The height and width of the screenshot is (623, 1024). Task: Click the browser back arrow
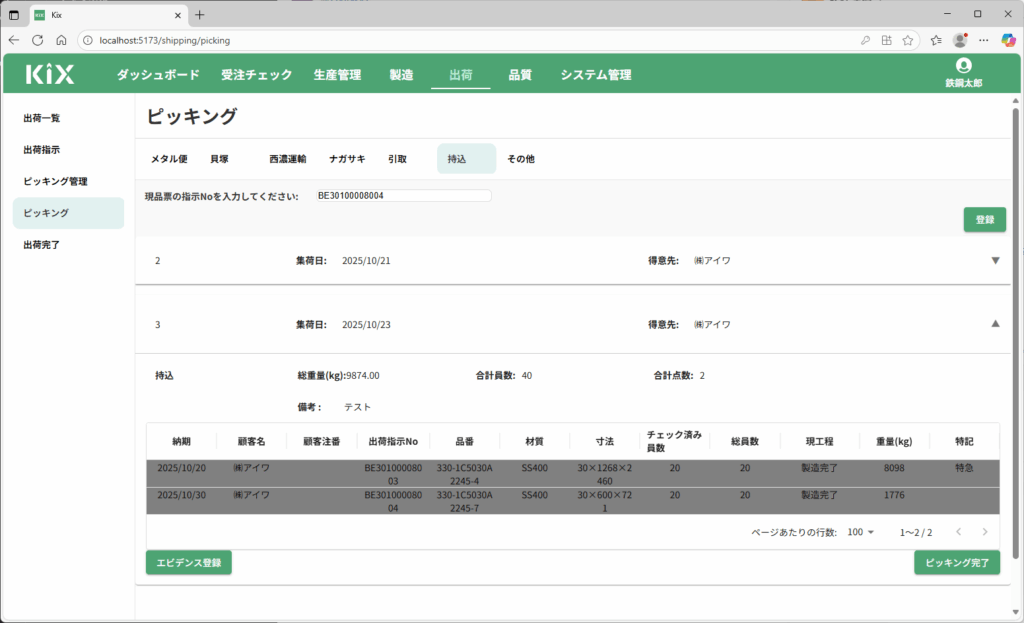14,40
